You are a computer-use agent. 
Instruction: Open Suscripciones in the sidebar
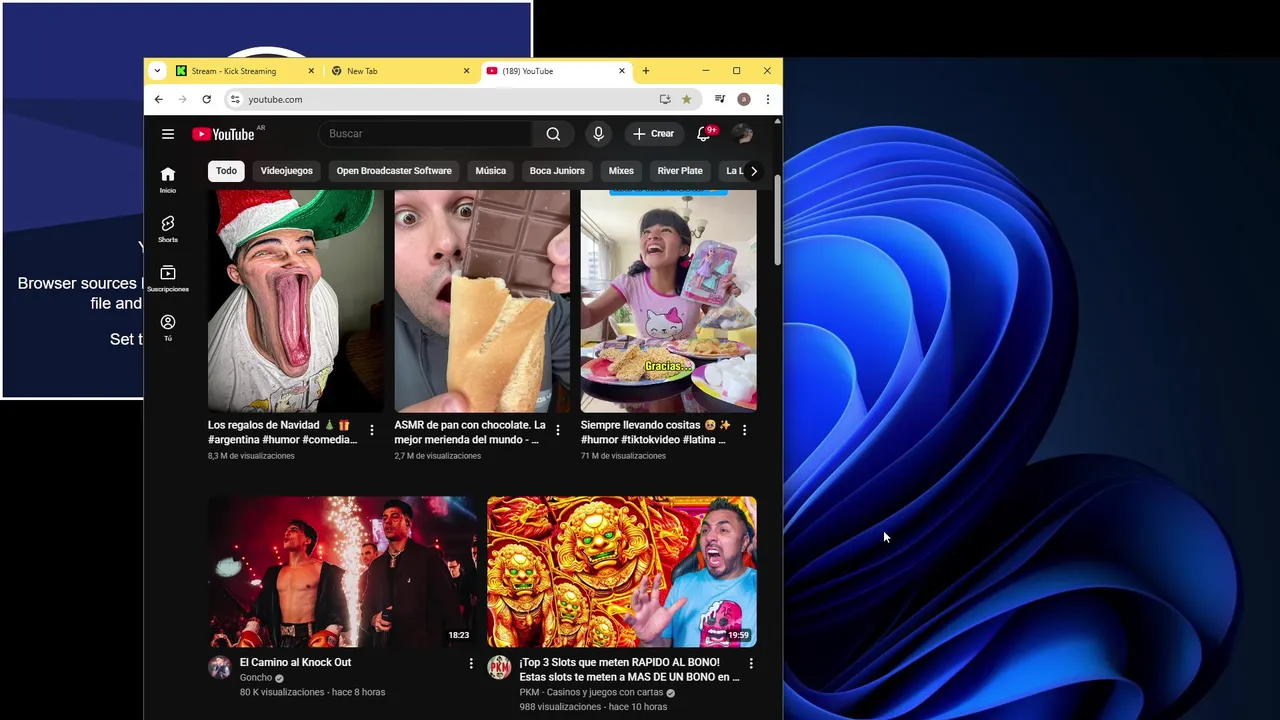click(x=168, y=279)
